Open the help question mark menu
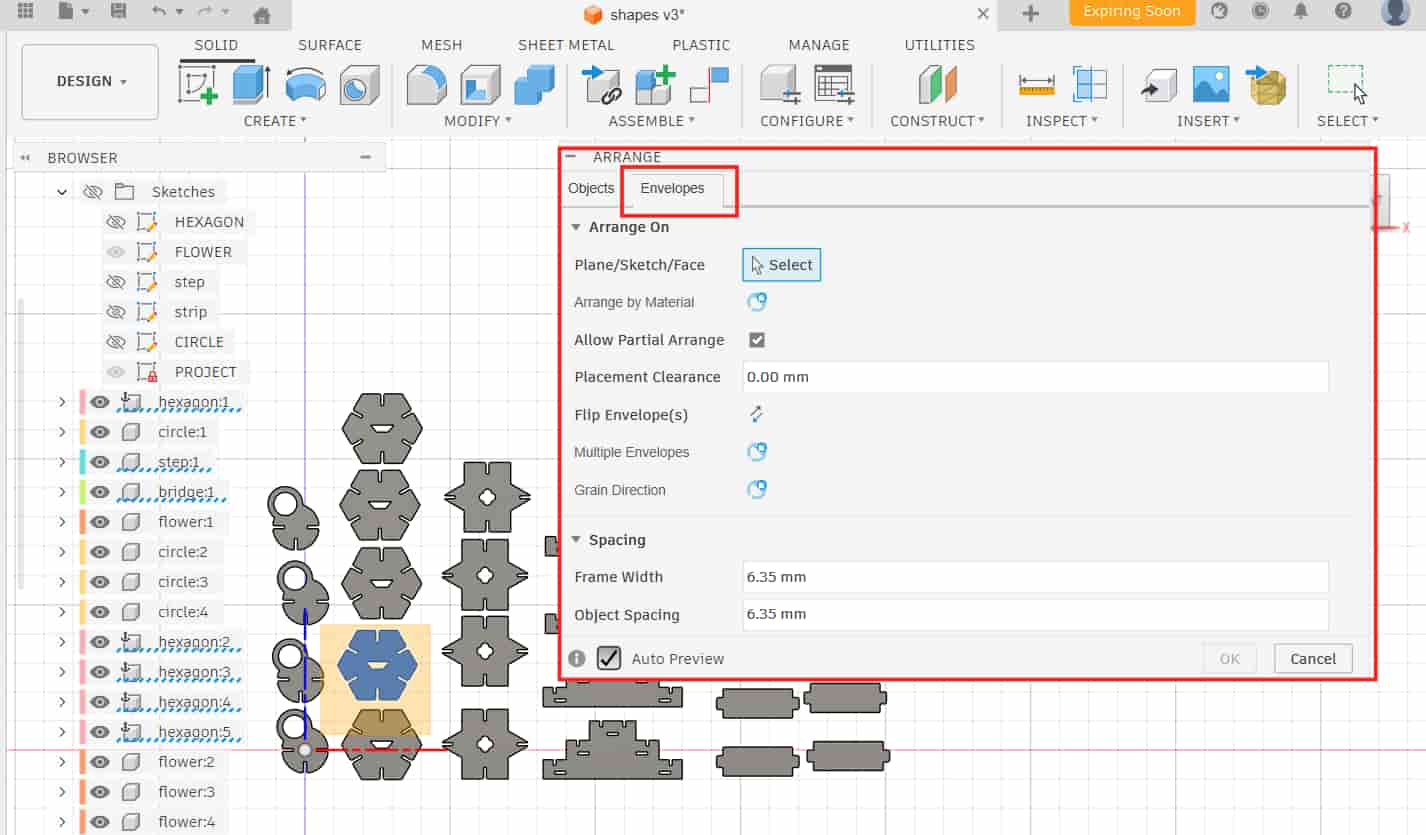Screen dimensions: 1426x835 tap(1343, 12)
